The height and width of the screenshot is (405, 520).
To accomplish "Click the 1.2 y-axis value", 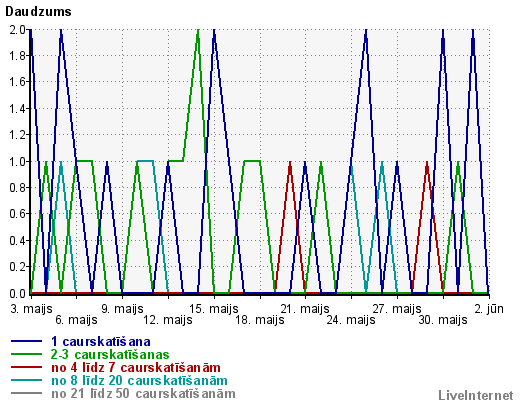I will click(18, 135).
